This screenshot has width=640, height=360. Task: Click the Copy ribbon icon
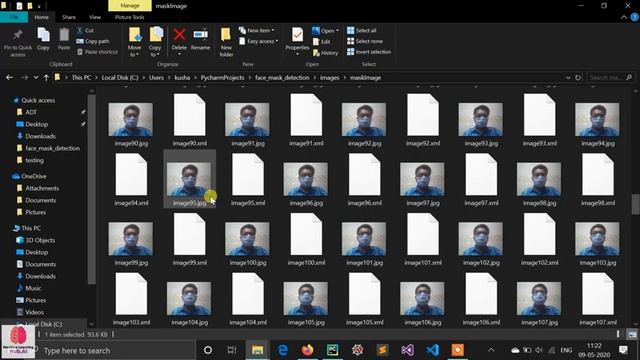43,40
